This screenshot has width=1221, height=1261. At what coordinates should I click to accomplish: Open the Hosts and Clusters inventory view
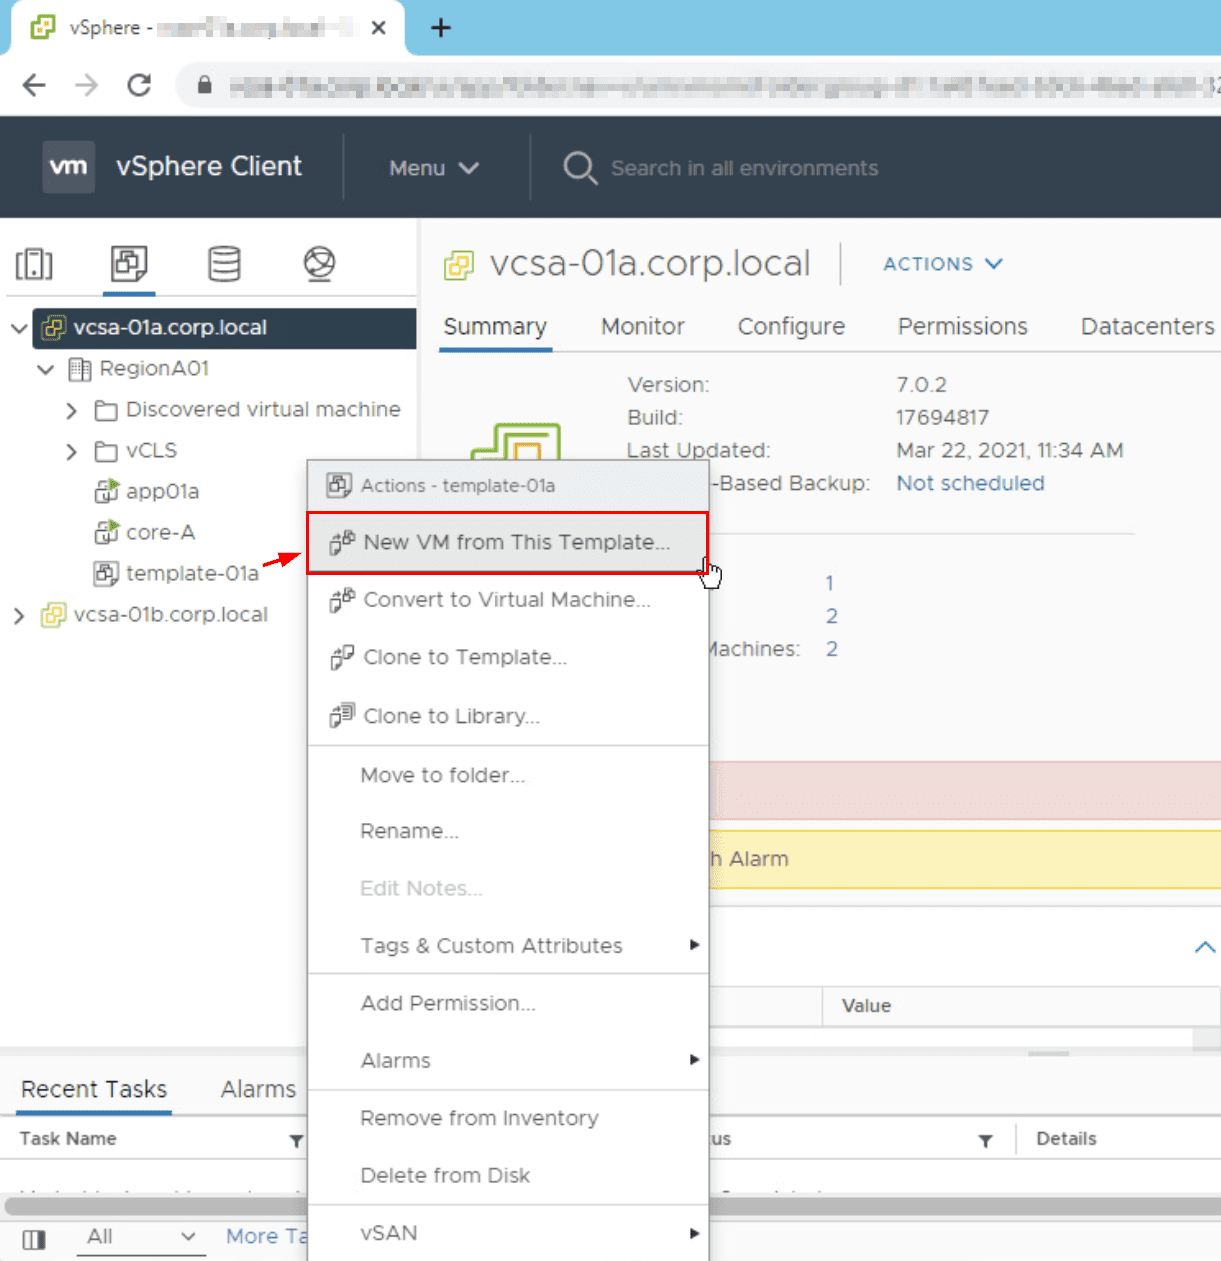pos(34,264)
